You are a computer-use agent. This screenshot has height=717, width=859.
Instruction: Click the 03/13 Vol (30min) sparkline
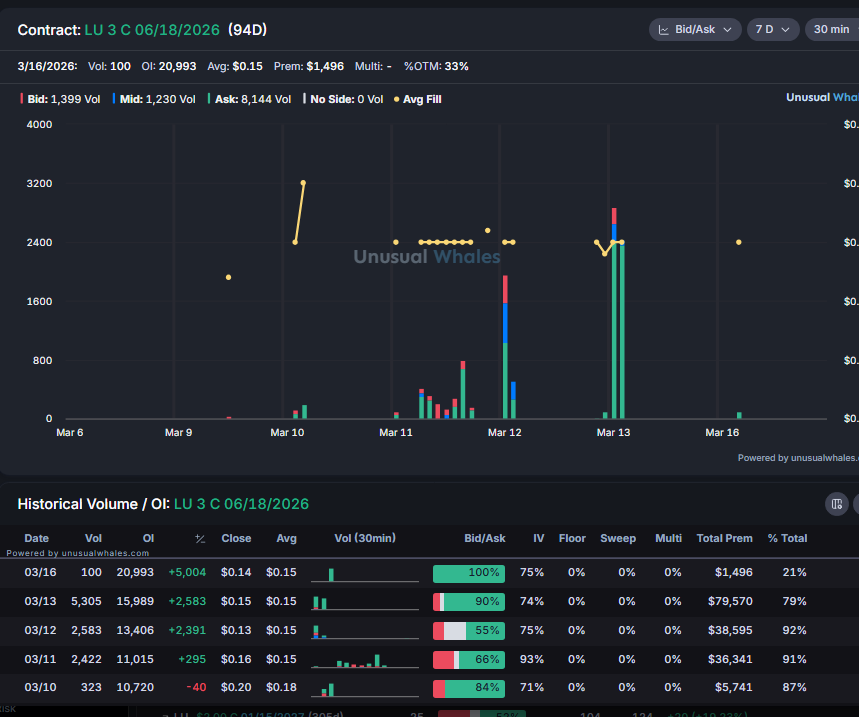[365, 603]
